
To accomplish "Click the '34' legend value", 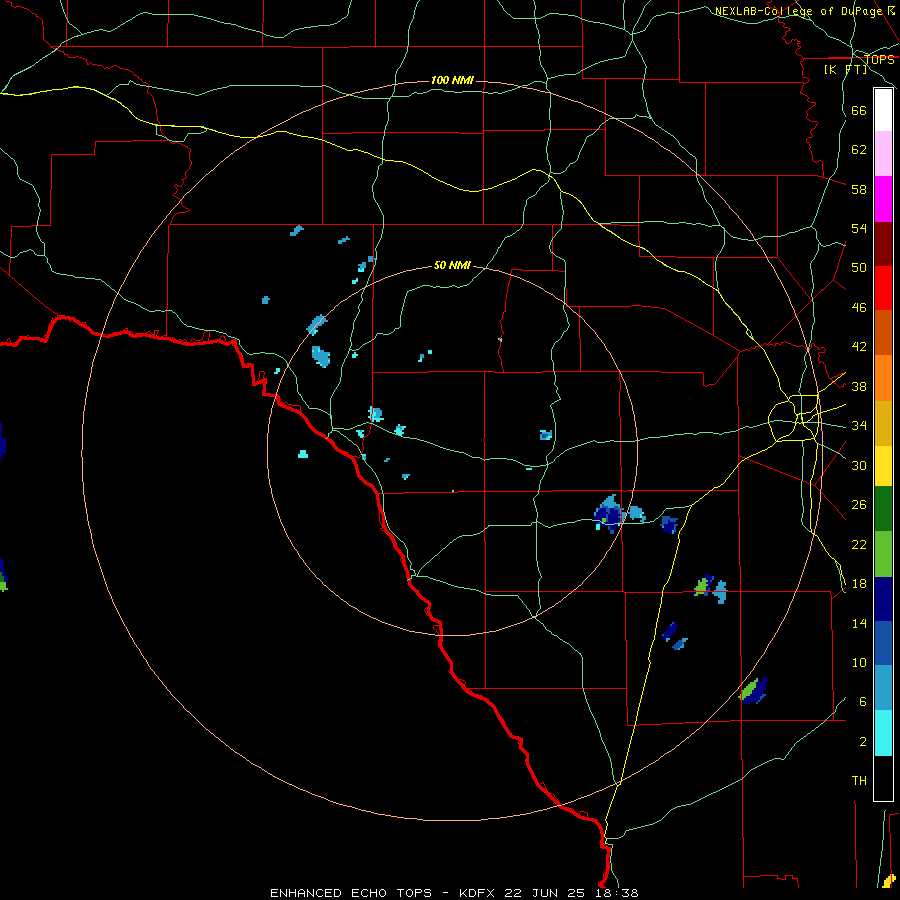I will (859, 426).
